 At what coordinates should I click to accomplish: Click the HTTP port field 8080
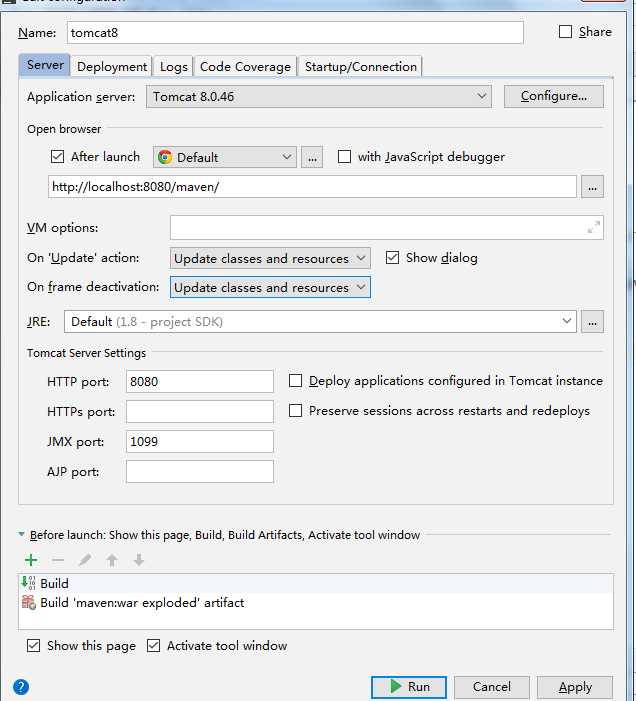[200, 381]
